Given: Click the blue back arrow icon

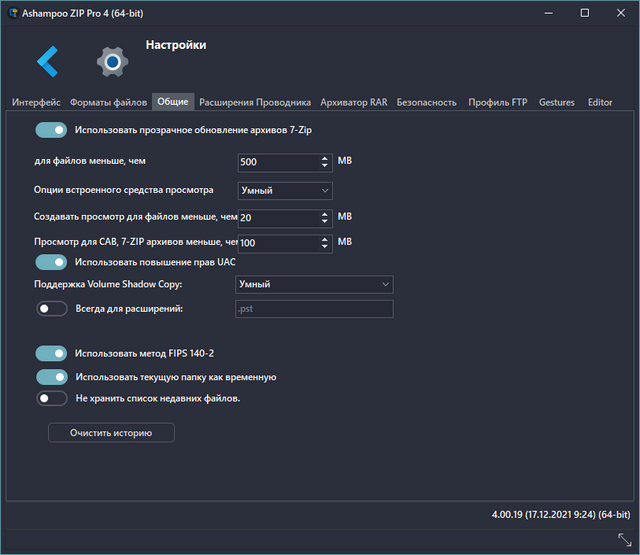Looking at the screenshot, I should 48,62.
